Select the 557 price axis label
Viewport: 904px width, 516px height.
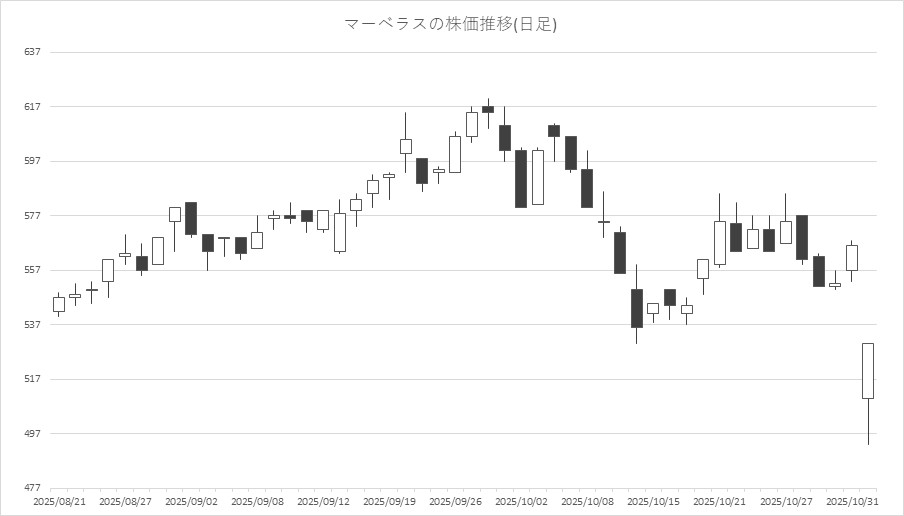click(31, 270)
